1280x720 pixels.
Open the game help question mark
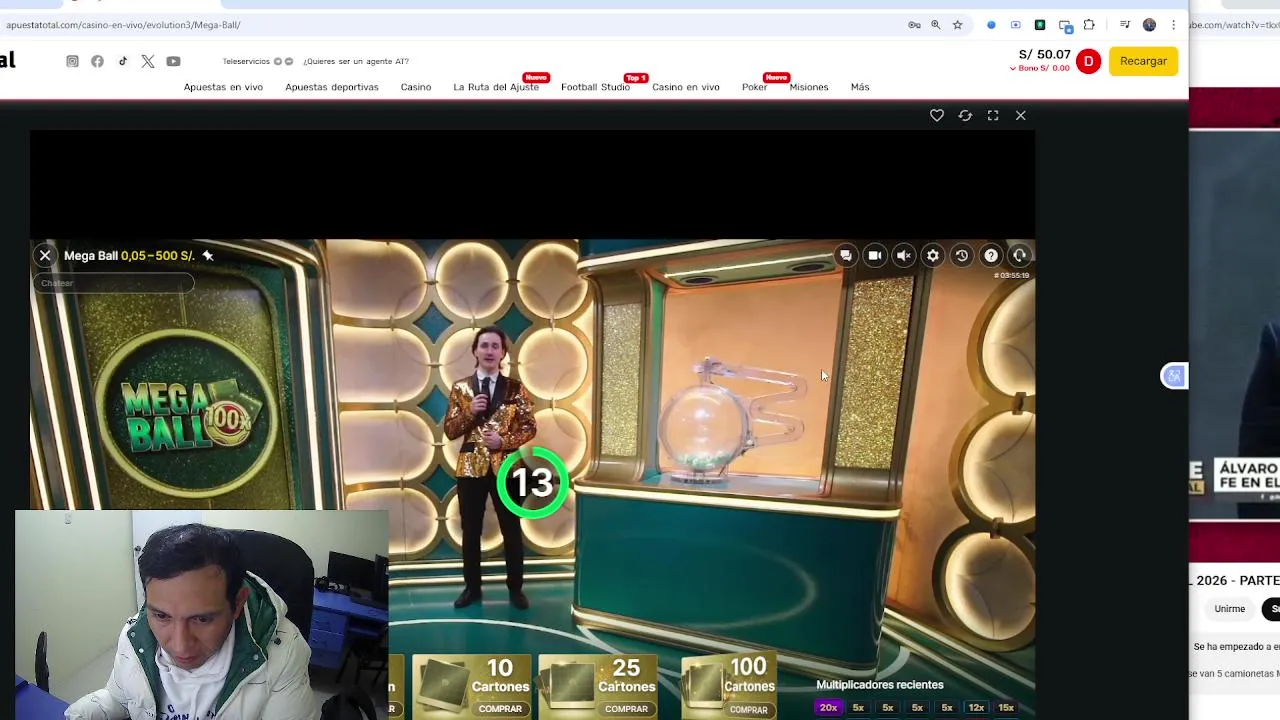tap(991, 255)
